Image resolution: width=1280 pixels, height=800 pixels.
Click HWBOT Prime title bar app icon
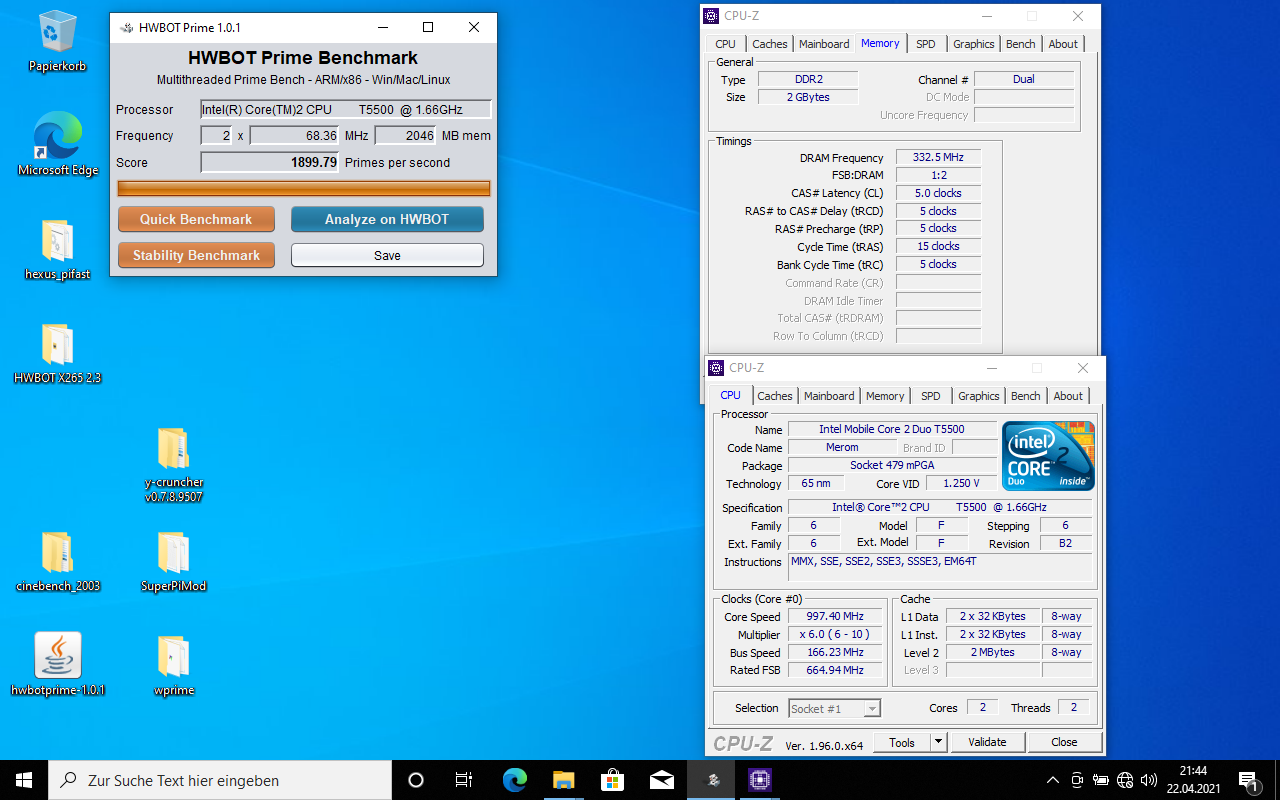click(x=126, y=28)
